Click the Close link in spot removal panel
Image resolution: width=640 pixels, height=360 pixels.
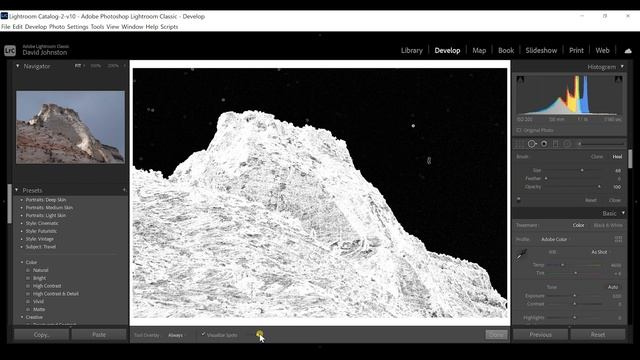[615, 200]
